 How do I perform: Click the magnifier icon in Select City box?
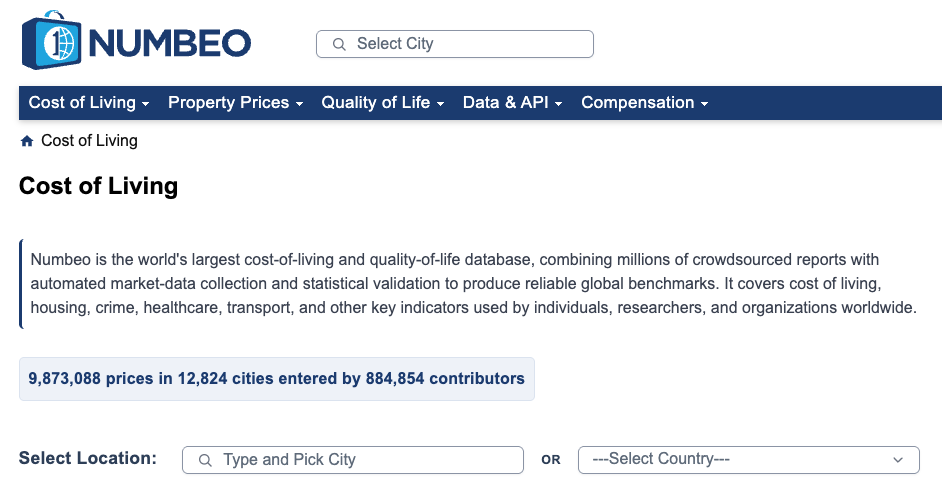tap(339, 44)
